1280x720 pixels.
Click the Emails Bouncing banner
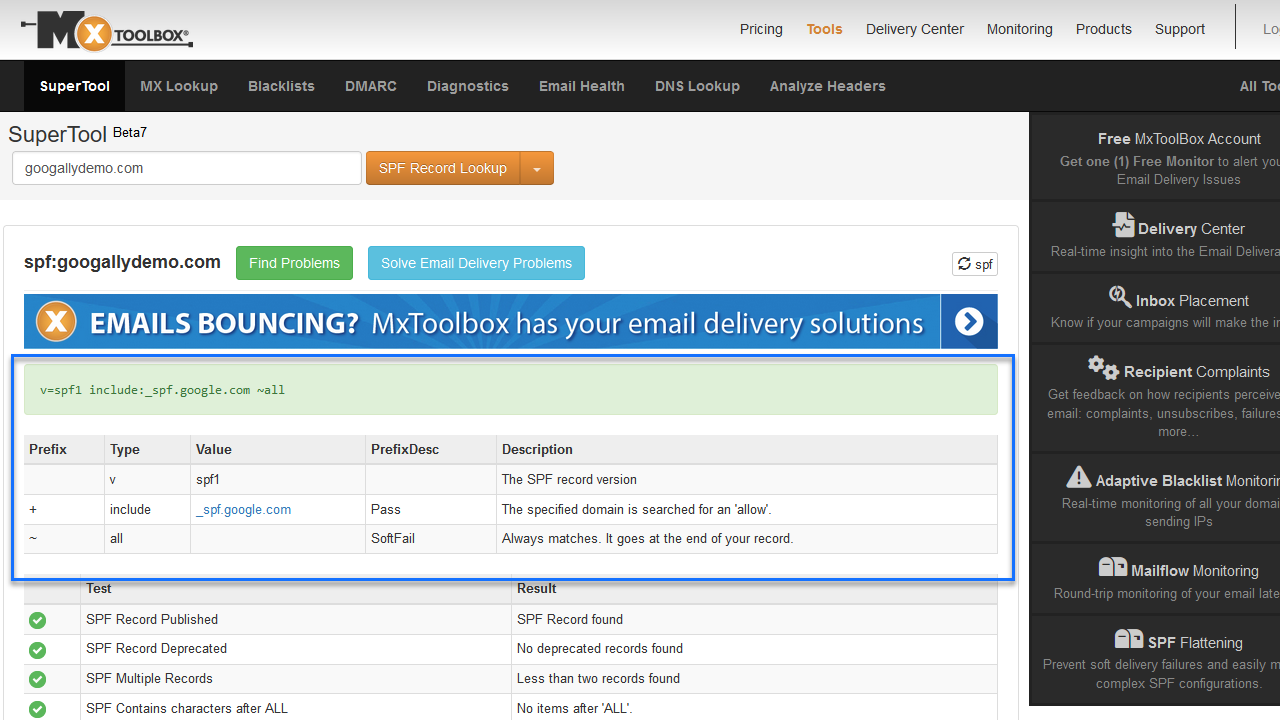510,322
